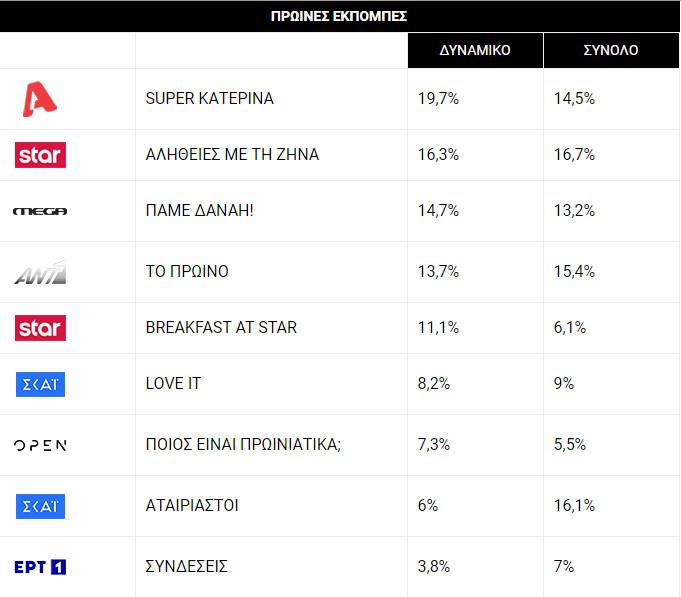Select the ΣΥΝΔΕΣΕΙΣ show name
The image size is (681, 597).
click(x=187, y=566)
